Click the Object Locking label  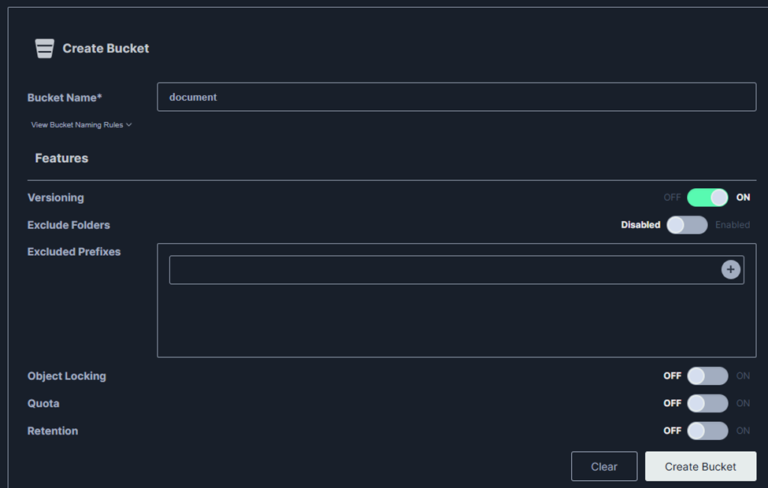click(x=67, y=376)
